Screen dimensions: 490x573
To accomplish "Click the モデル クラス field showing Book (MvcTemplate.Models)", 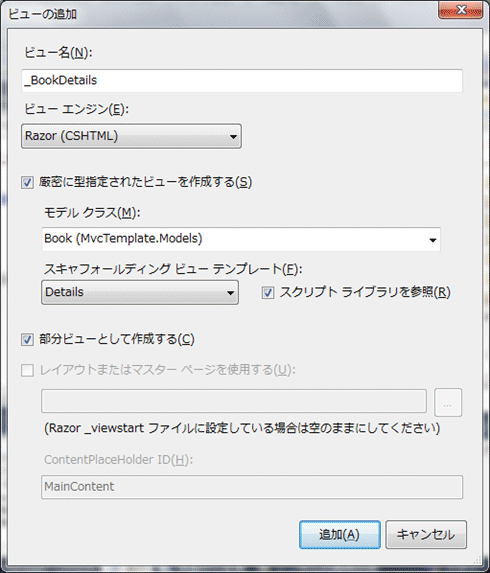I will [x=241, y=239].
